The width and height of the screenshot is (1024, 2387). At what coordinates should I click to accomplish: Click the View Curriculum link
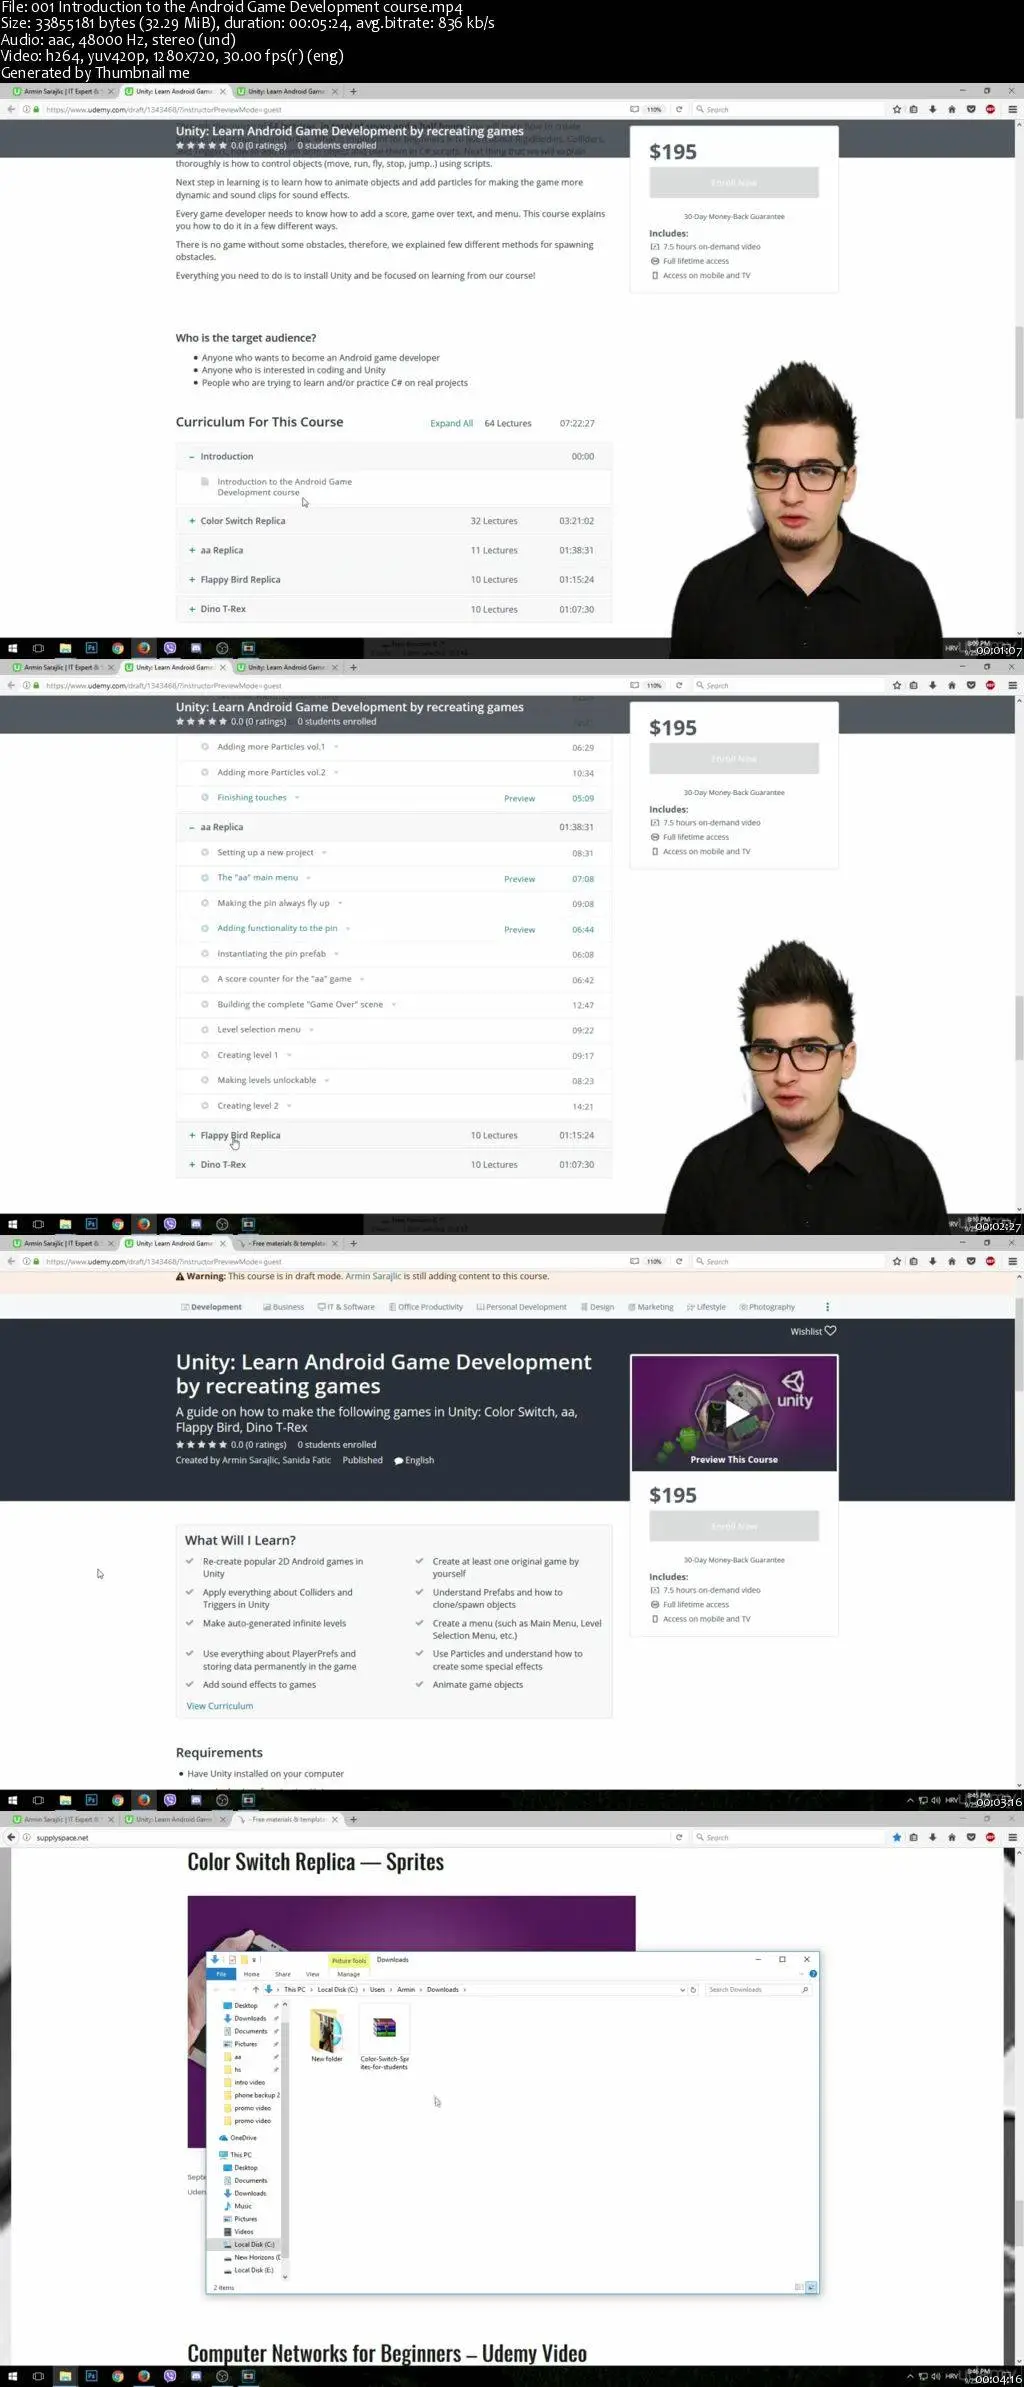pos(220,1706)
